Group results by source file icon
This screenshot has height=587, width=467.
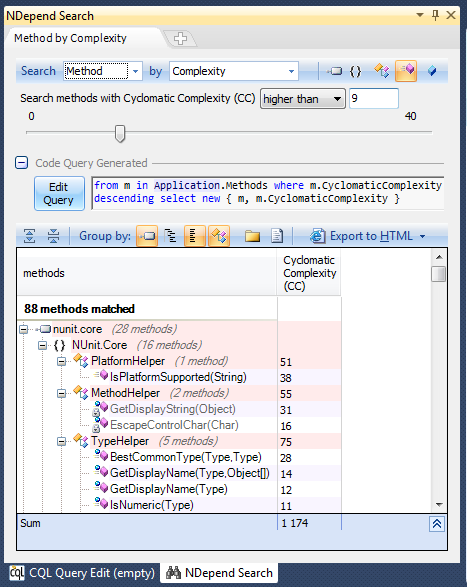[277, 236]
